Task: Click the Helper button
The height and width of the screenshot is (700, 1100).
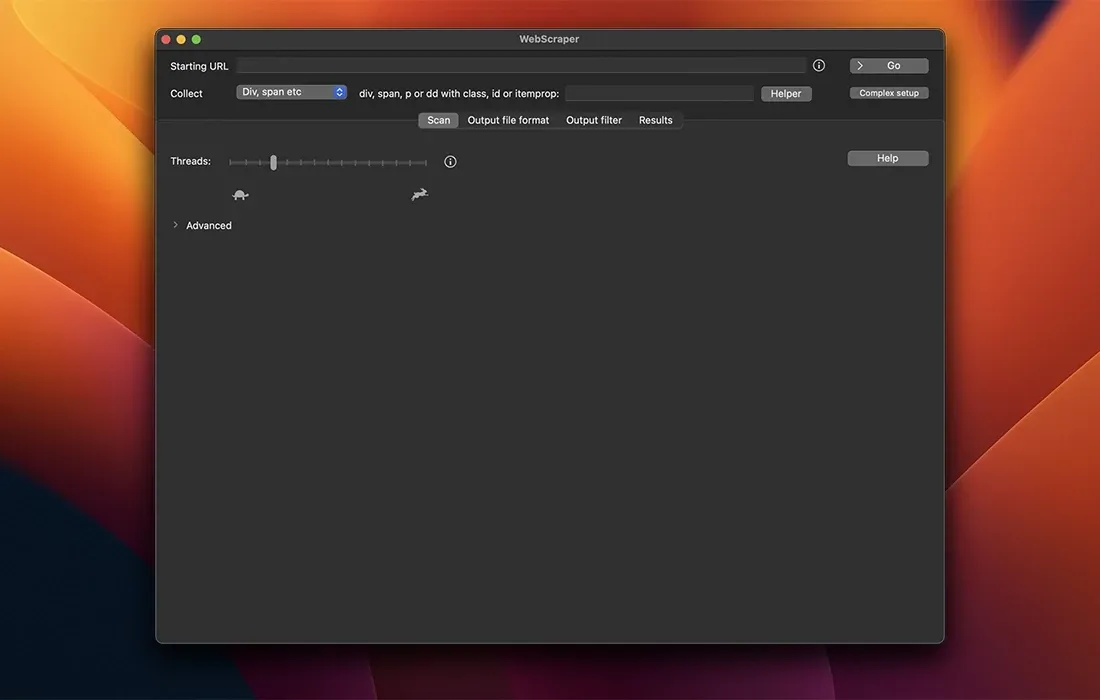Action: click(x=786, y=94)
